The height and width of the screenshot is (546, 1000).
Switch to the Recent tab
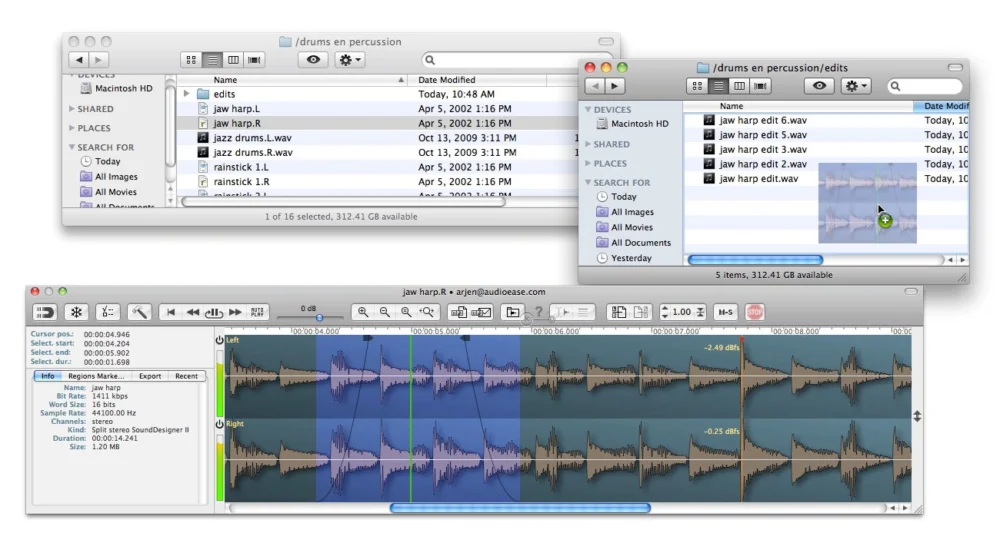186,376
